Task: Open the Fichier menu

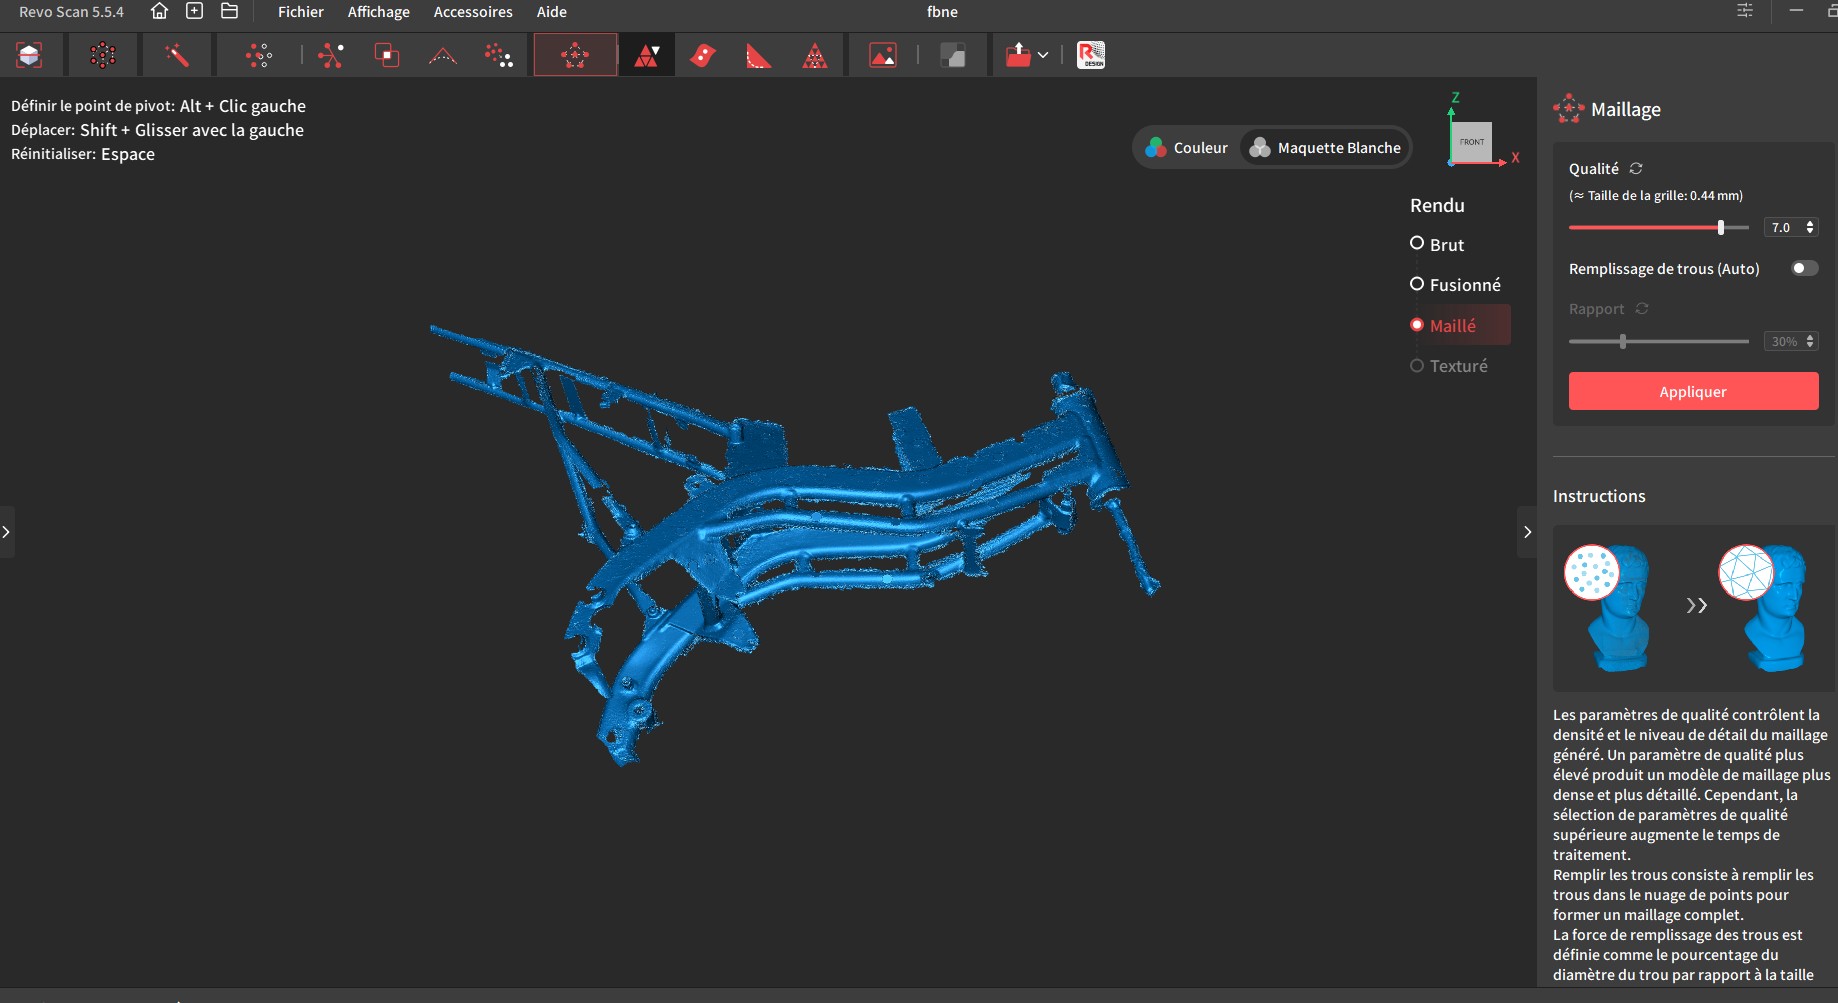Action: (x=300, y=12)
